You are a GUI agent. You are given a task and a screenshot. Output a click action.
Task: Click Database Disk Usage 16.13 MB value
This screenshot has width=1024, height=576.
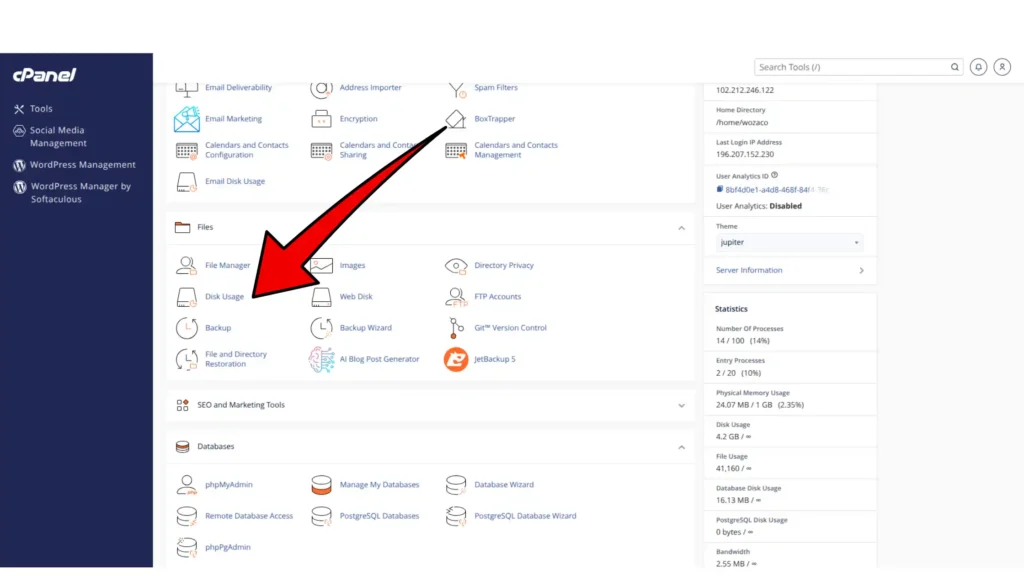point(738,500)
